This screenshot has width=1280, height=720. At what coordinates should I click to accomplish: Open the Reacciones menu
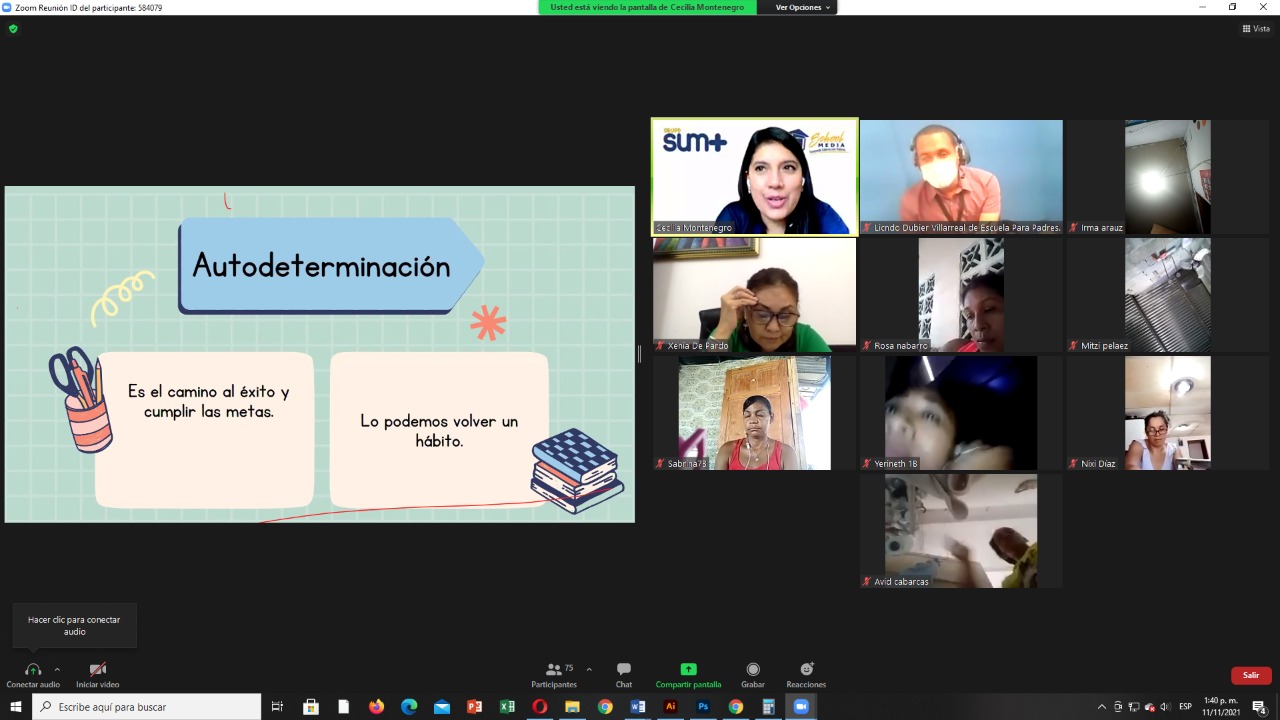click(806, 675)
